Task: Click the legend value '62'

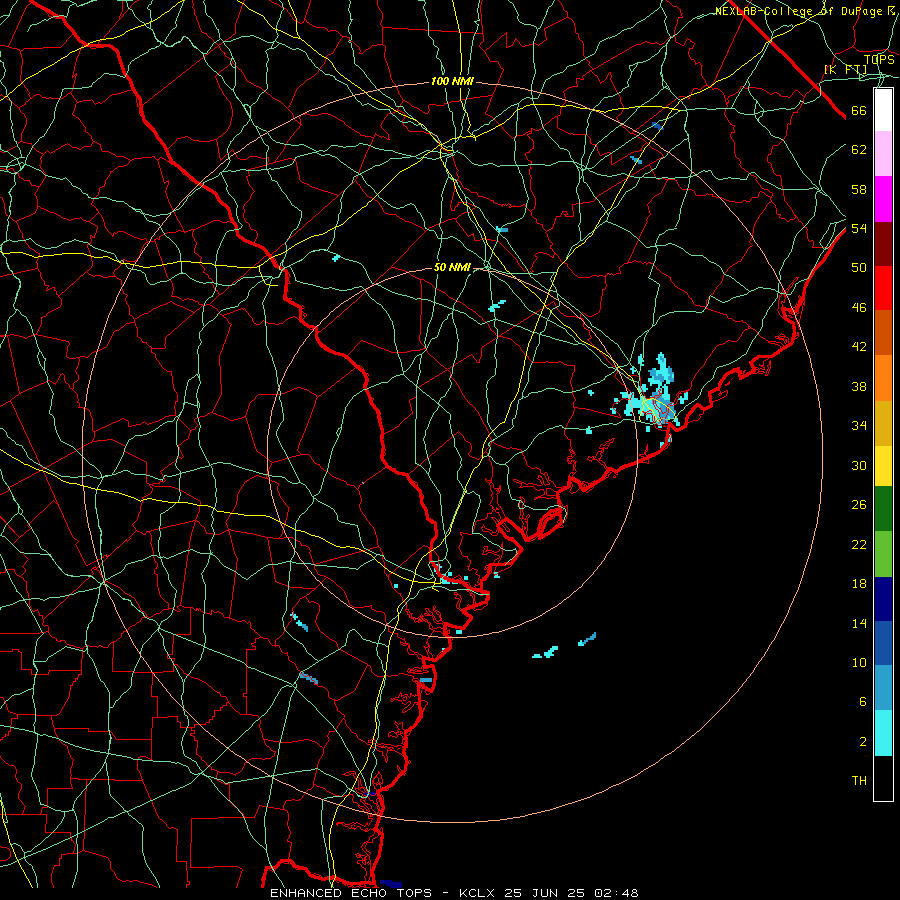Action: (x=859, y=150)
